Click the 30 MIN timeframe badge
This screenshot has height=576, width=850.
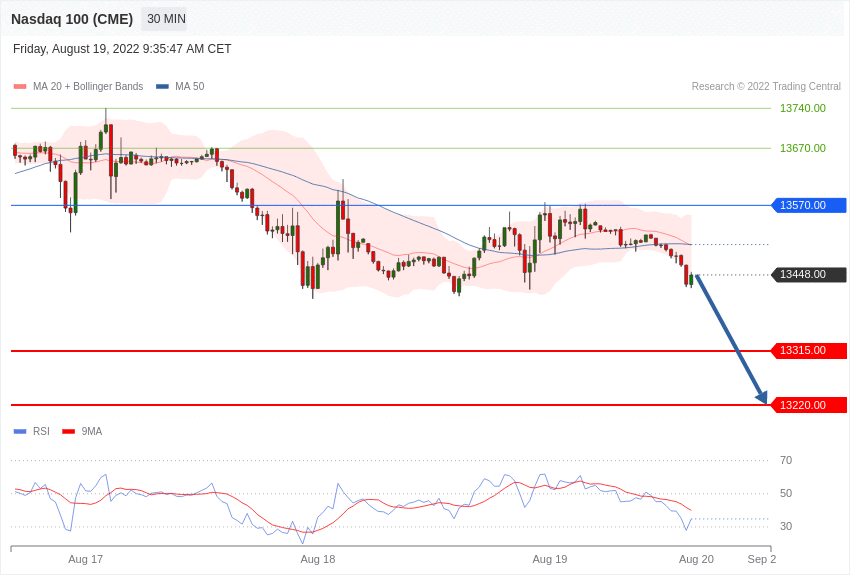click(166, 19)
